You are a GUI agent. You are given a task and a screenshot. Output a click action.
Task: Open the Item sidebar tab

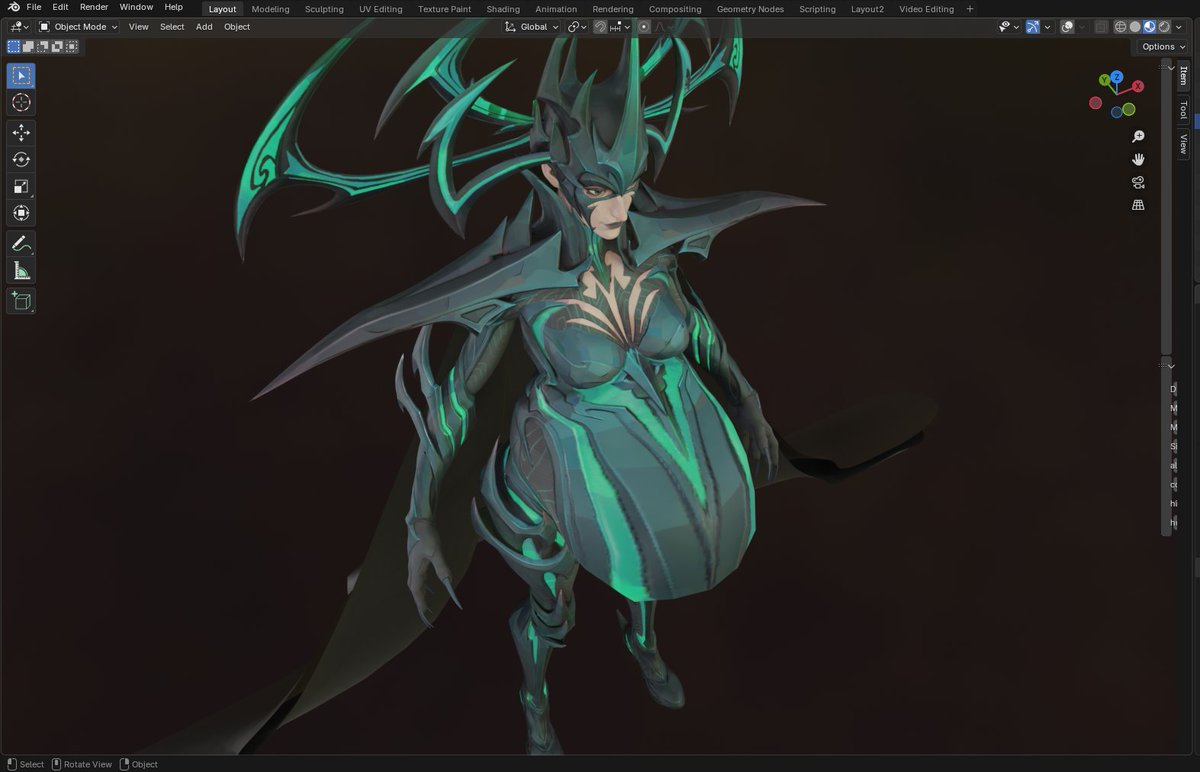(x=1183, y=75)
